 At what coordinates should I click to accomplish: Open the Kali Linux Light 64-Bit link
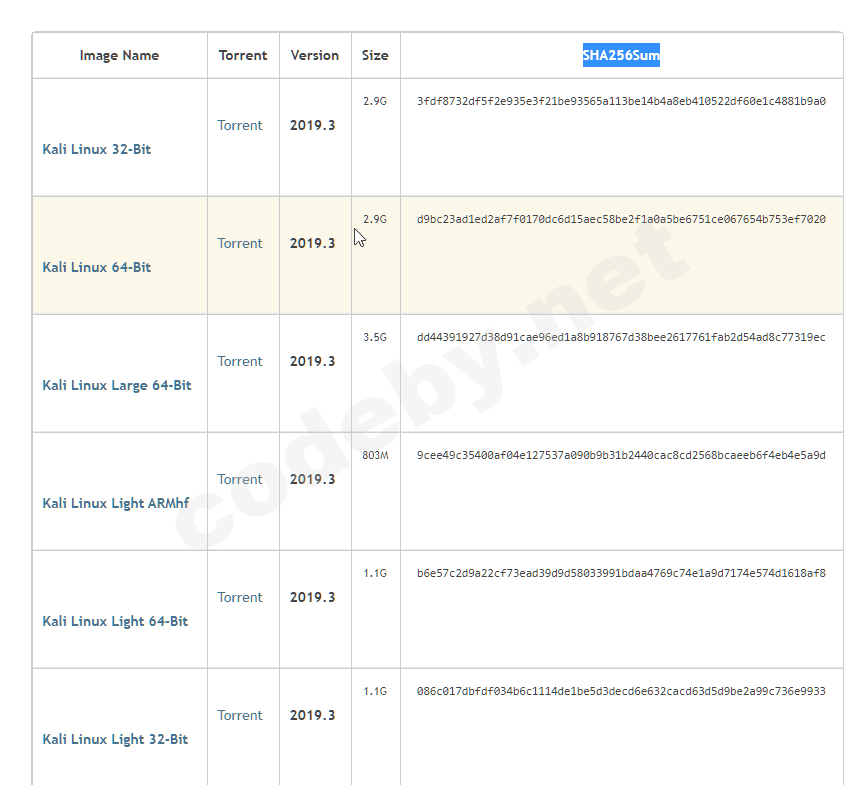(115, 621)
